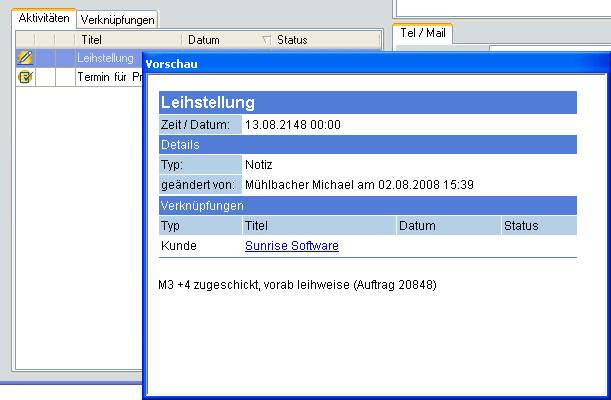Click the Typ value Notiz
Viewport: 611px width, 400px height.
click(259, 165)
